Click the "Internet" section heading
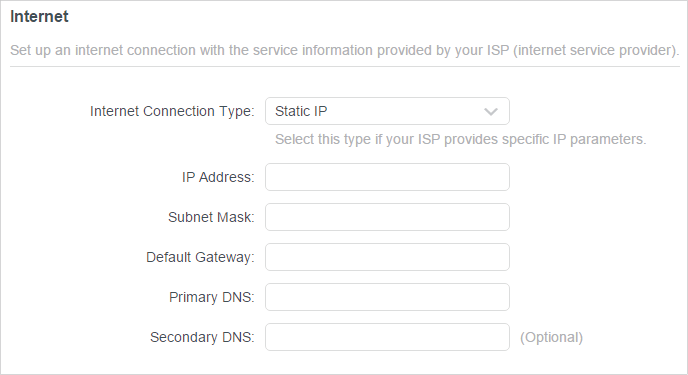 (x=39, y=17)
